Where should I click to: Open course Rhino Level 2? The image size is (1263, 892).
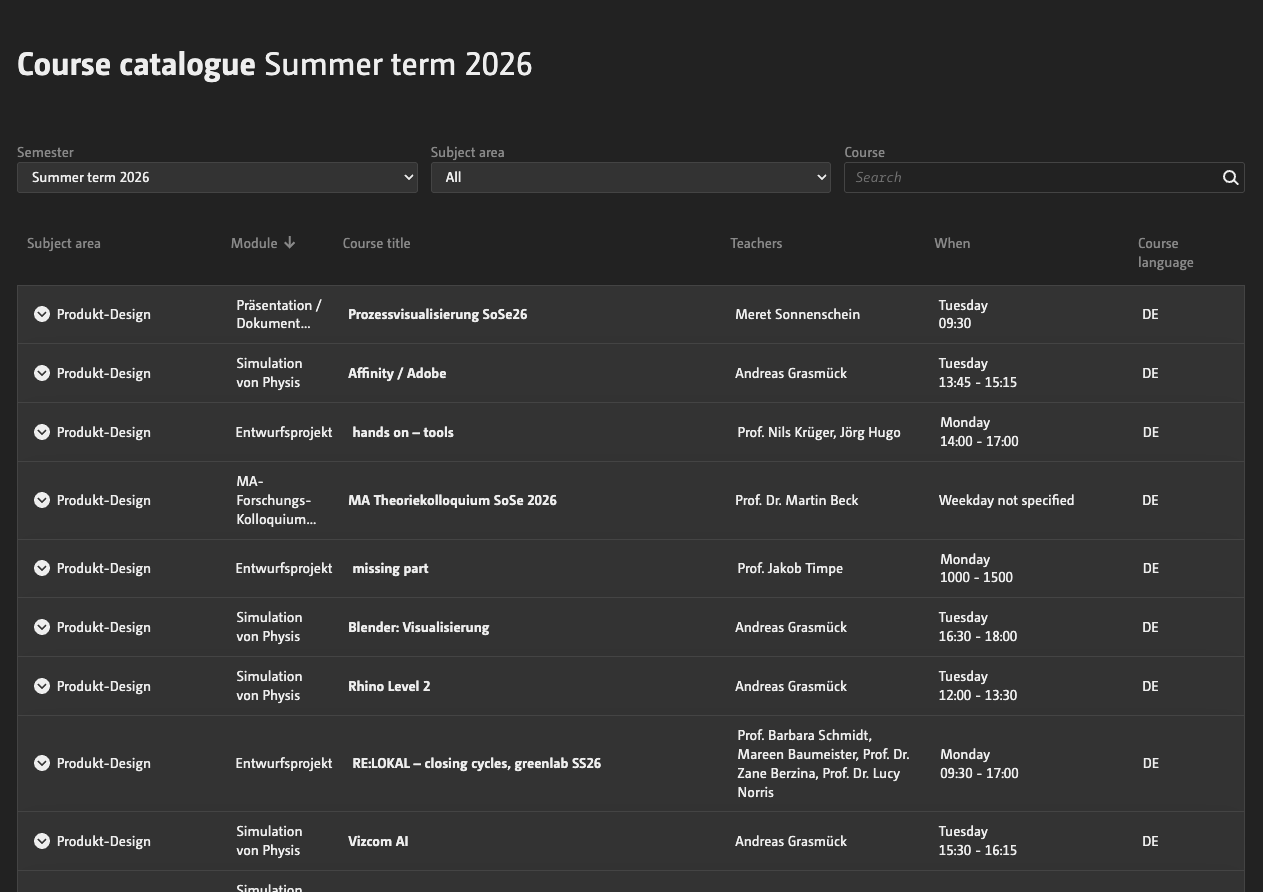[389, 686]
